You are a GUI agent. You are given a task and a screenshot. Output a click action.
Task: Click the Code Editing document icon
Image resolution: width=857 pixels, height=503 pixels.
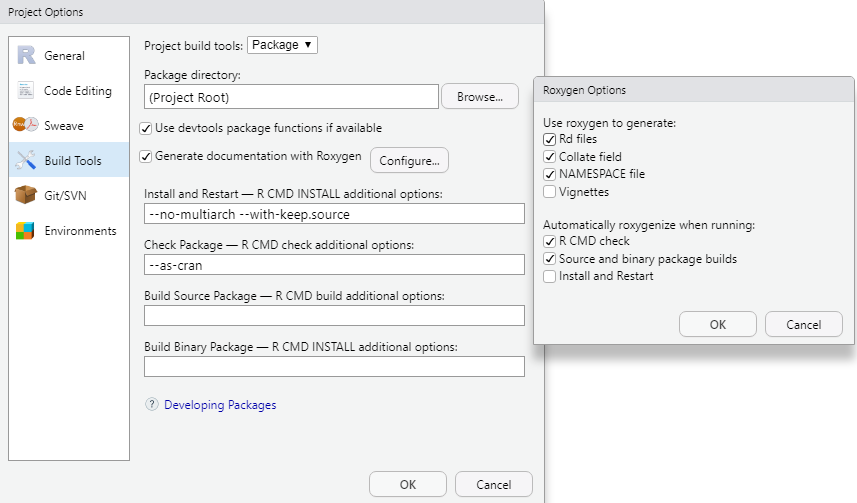pyautogui.click(x=26, y=90)
